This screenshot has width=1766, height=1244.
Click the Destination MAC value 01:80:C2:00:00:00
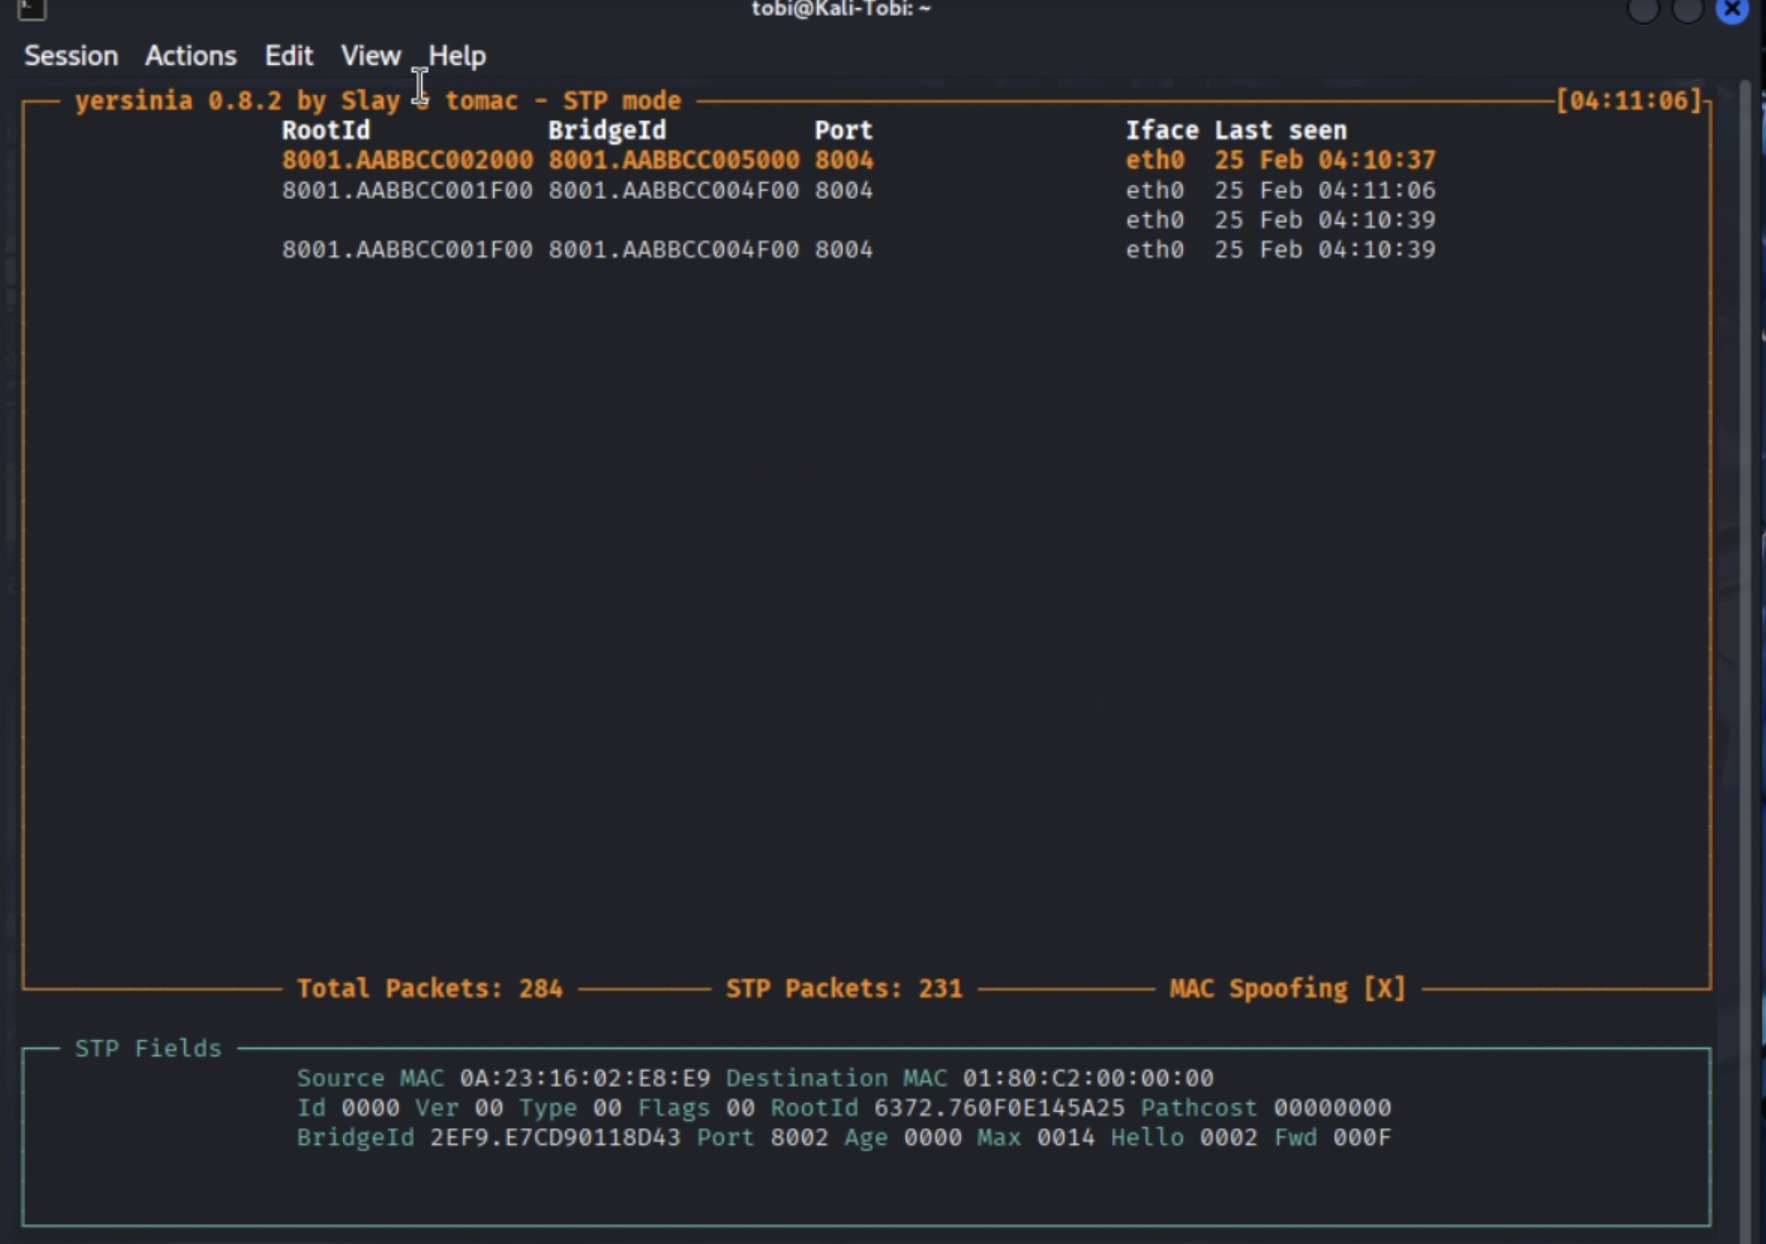[1088, 1078]
